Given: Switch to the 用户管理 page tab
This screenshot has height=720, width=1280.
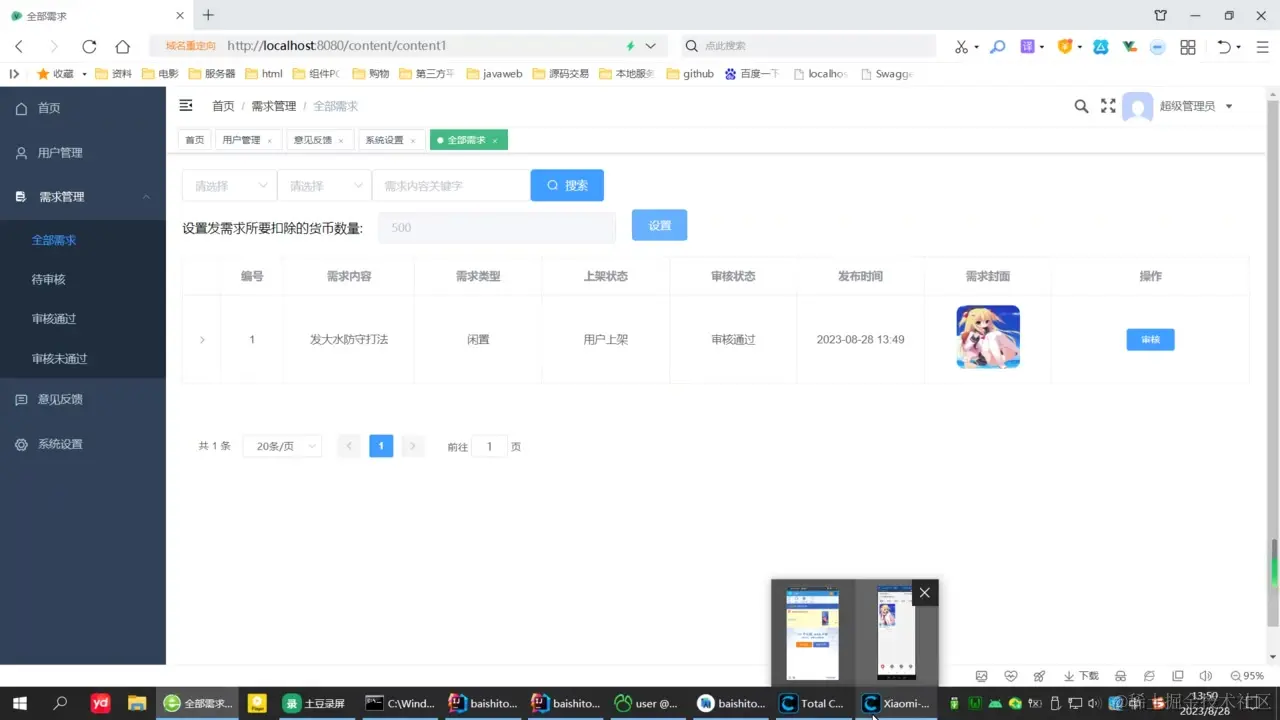Looking at the screenshot, I should pyautogui.click(x=241, y=140).
